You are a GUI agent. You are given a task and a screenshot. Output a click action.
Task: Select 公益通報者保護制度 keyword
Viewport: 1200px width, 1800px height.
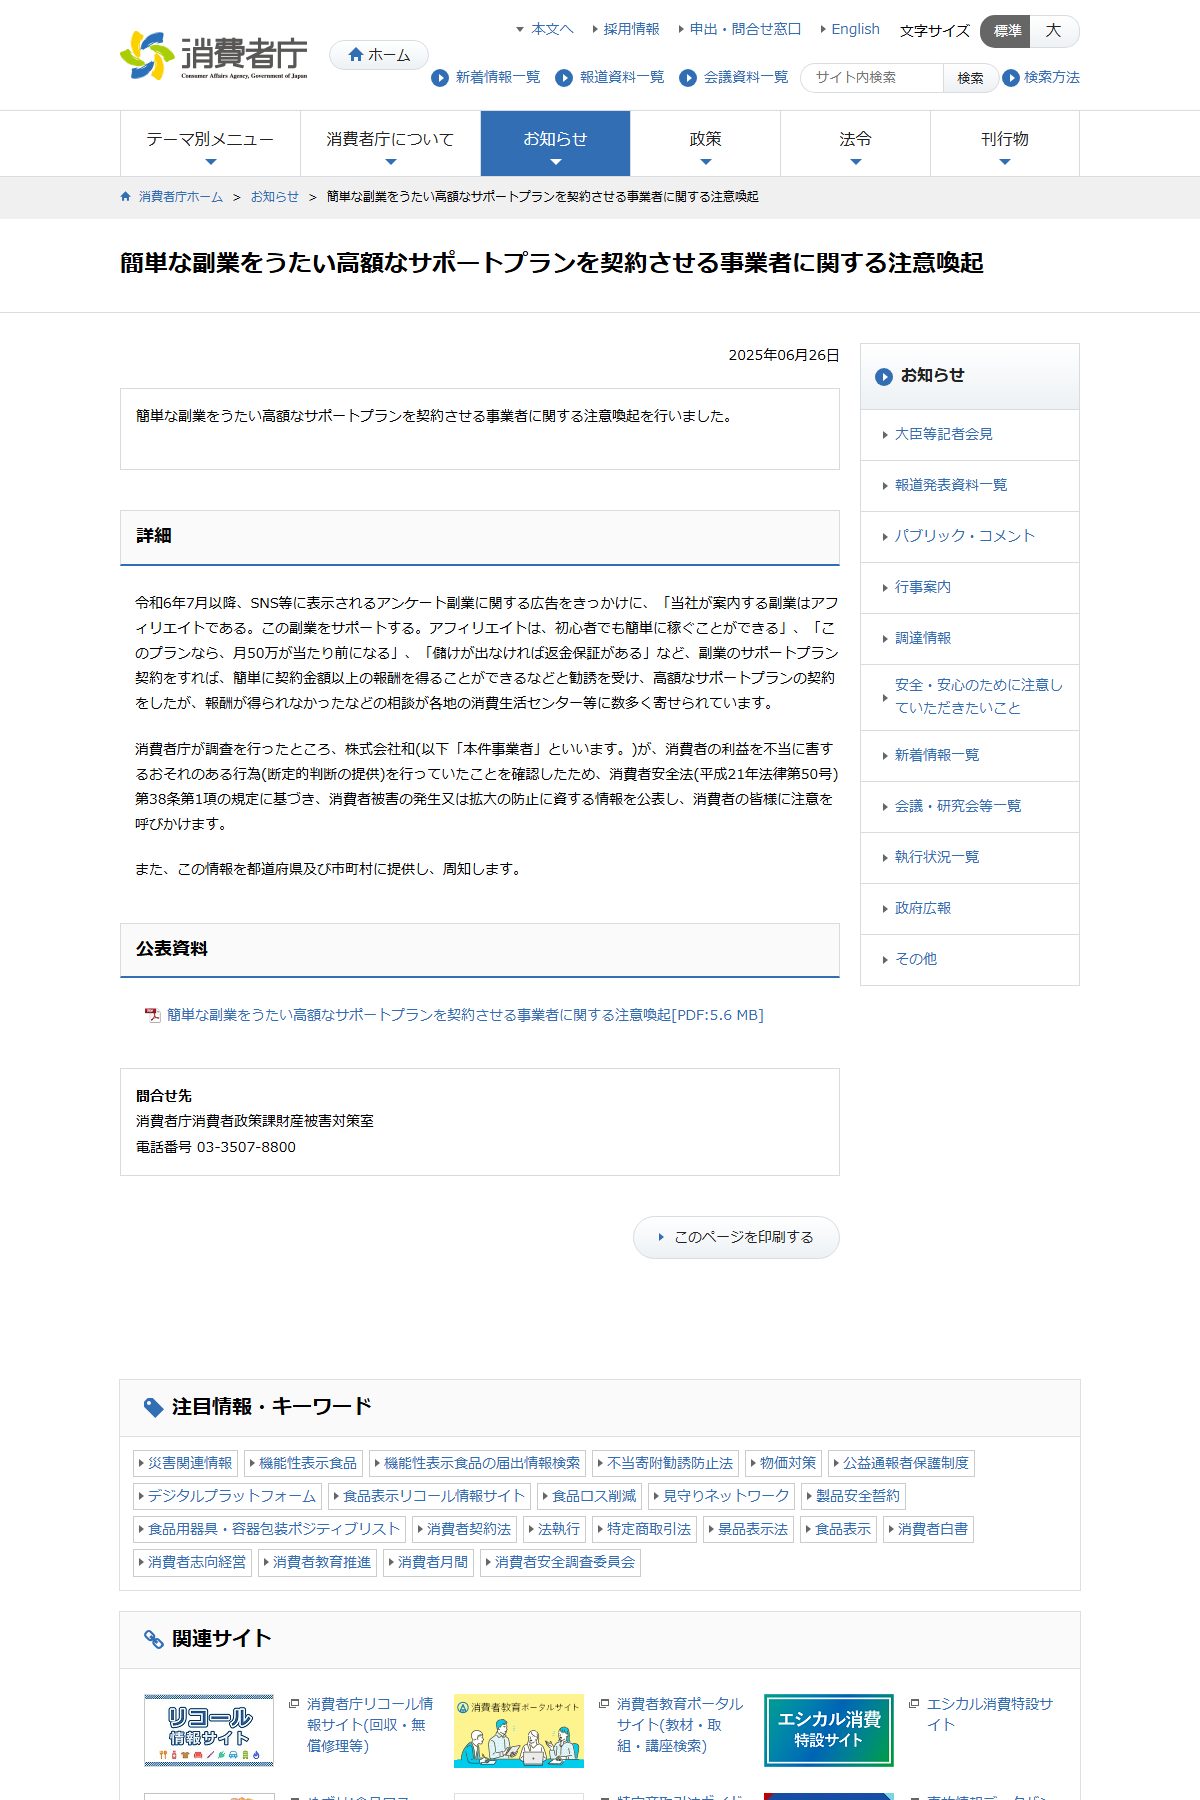[x=901, y=1463]
